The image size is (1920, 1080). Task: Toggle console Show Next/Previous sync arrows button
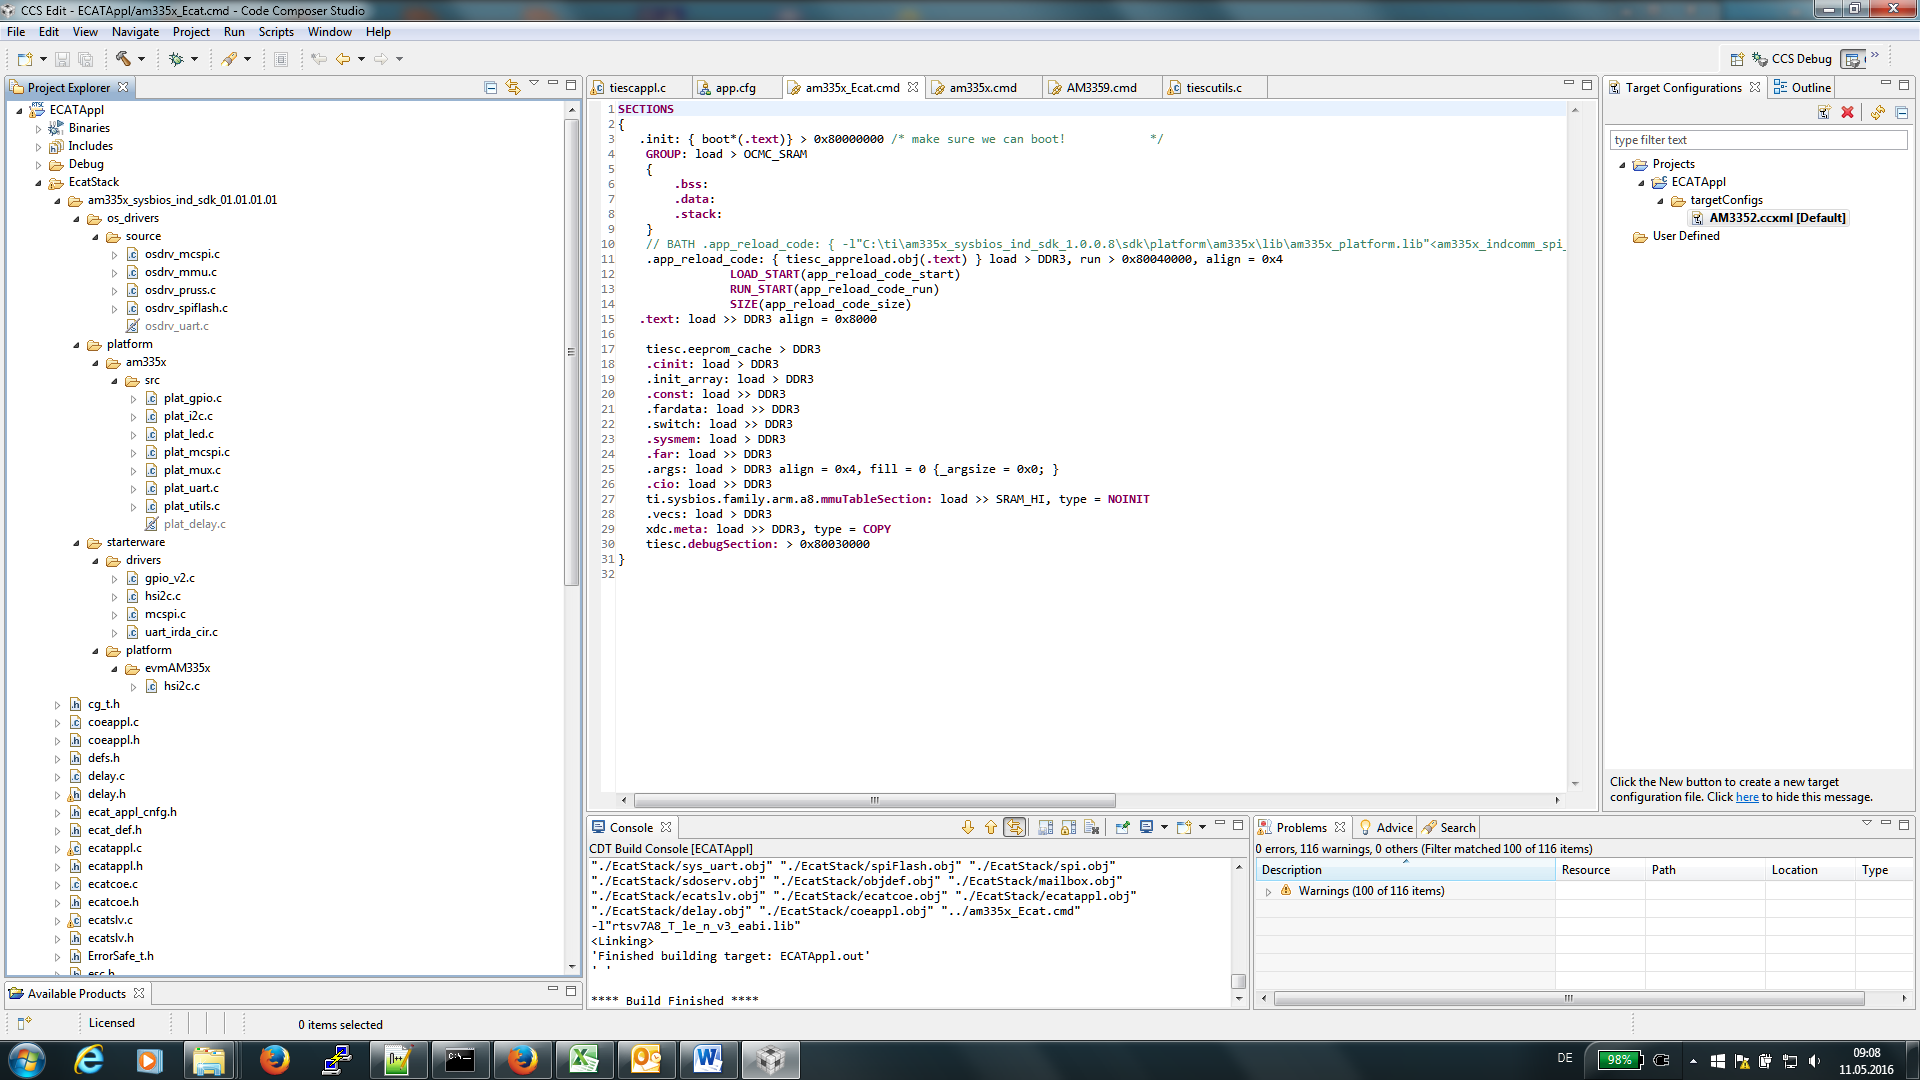coord(1015,827)
